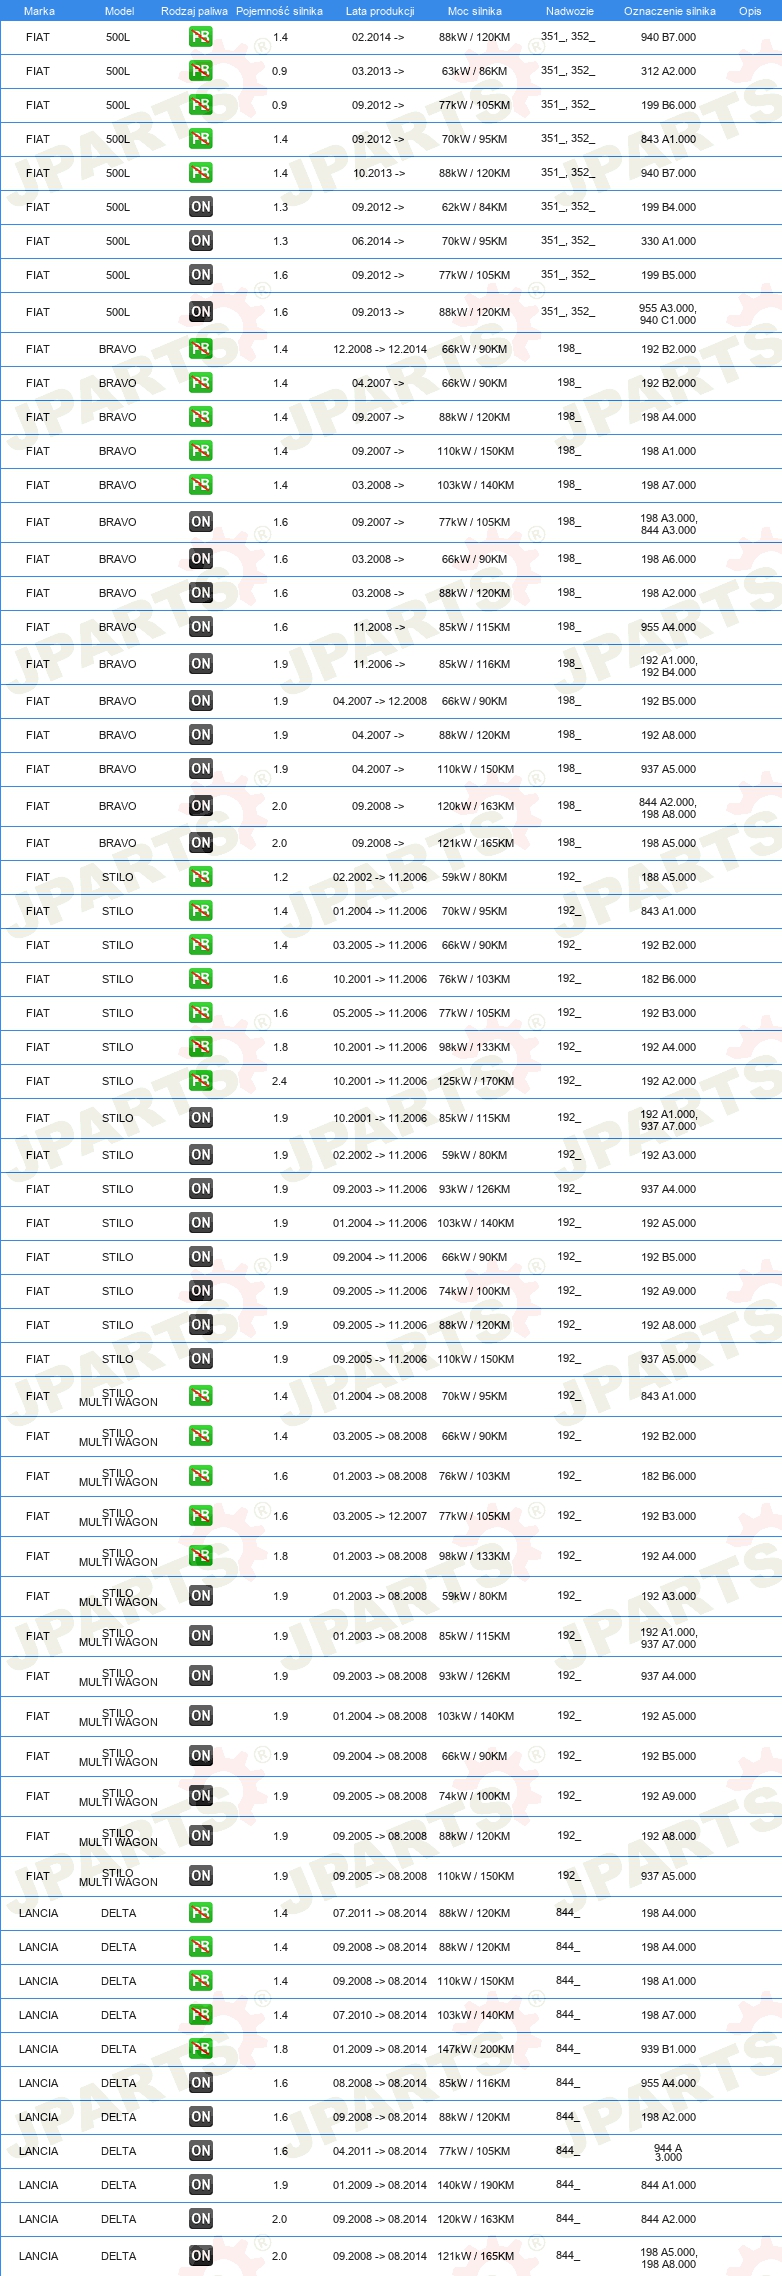Click diesel icon in 955 A3.000, 940 C1.000 row
This screenshot has width=782, height=2276.
click(x=201, y=312)
